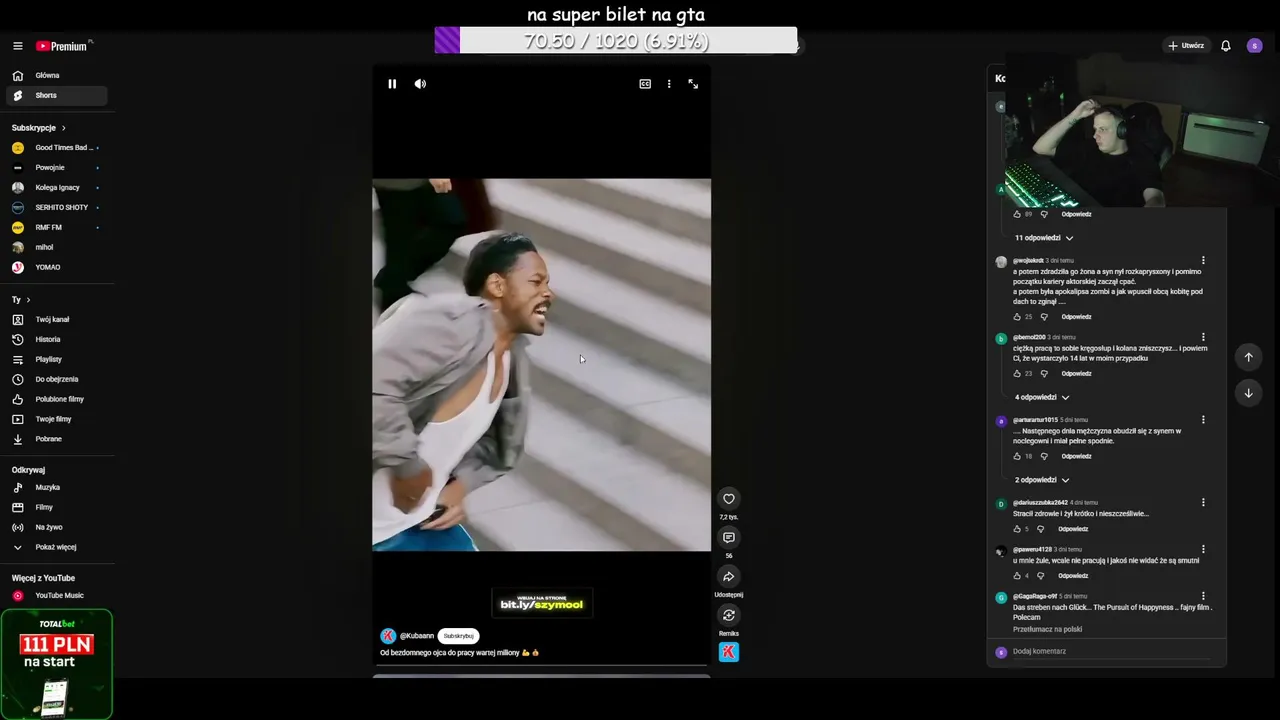Open Kolega Ignacy subscription channel
The height and width of the screenshot is (720, 1280).
click(56, 188)
